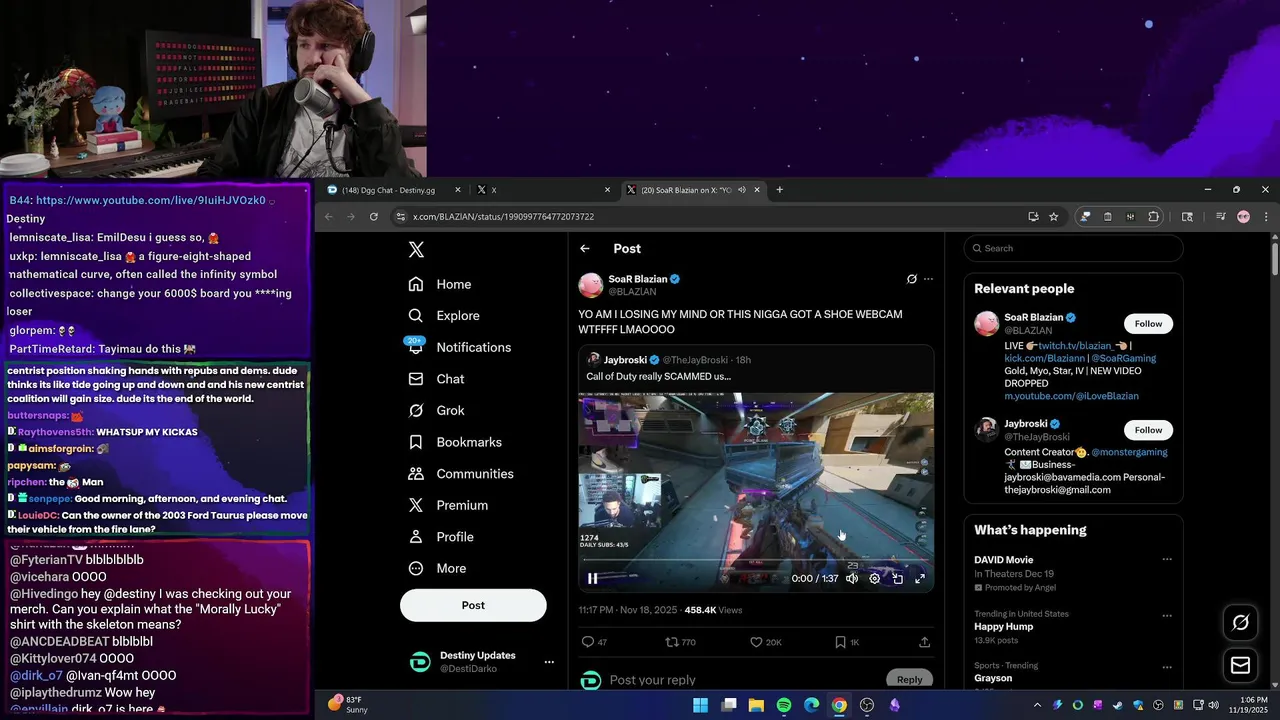Mute the SoaR Blazian tab audio icon

point(742,190)
